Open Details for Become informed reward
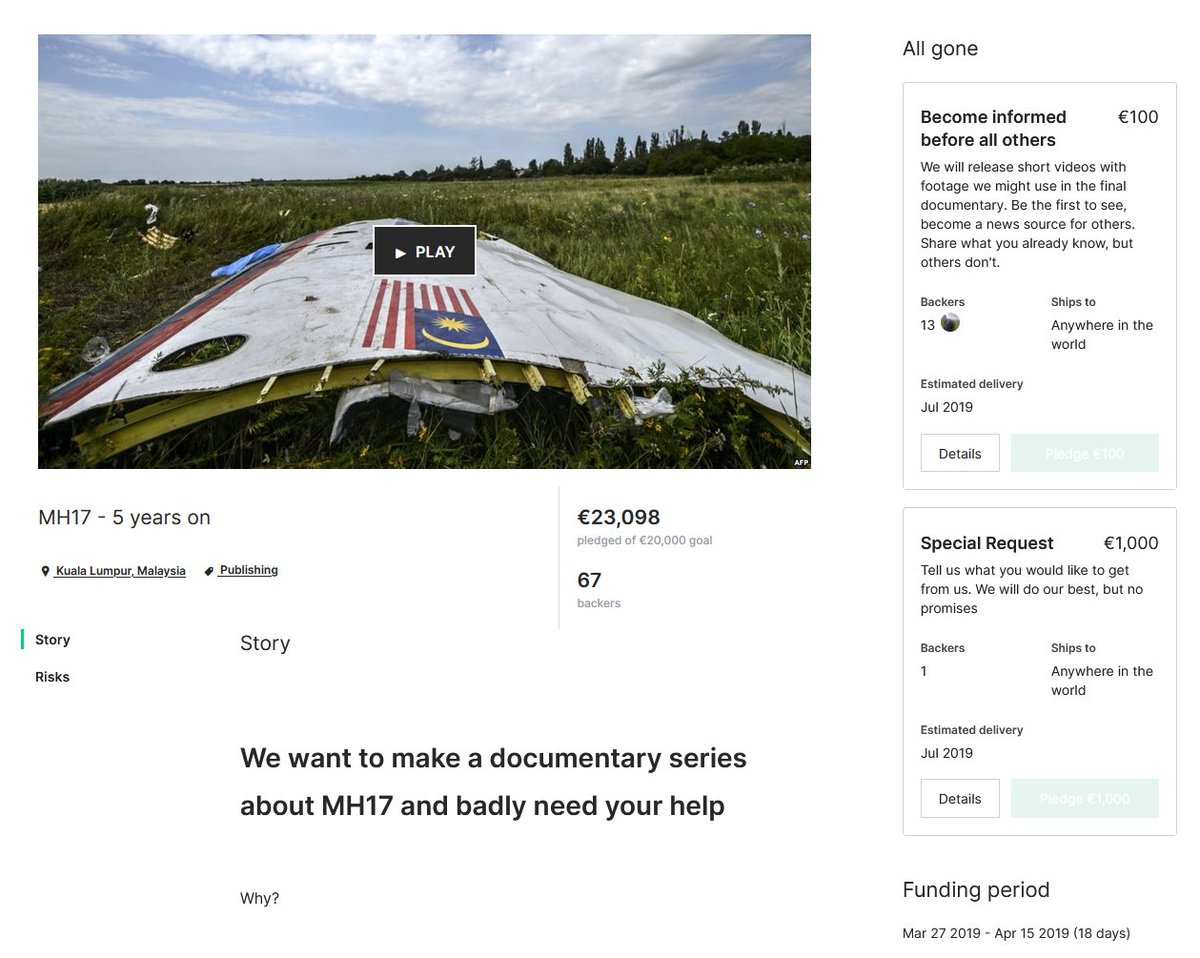This screenshot has width=1200, height=958. click(960, 453)
